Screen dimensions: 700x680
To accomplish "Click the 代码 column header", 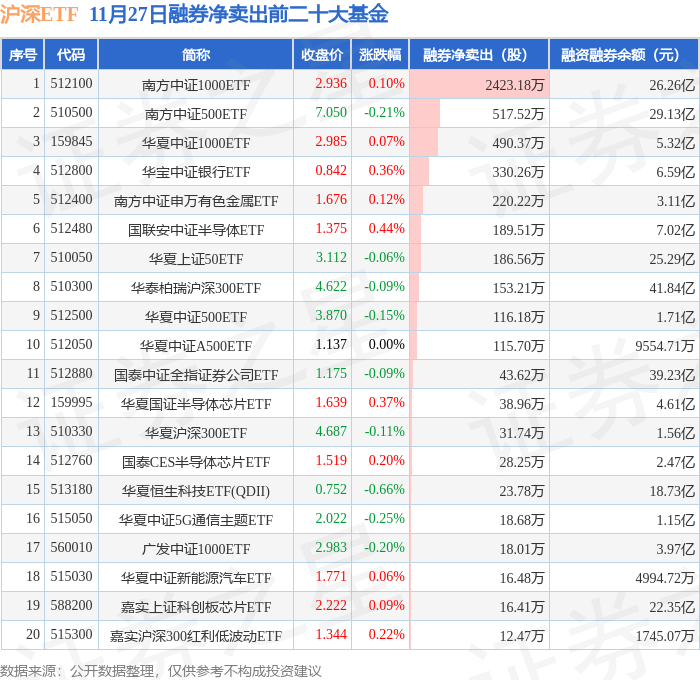I will 71,54.
